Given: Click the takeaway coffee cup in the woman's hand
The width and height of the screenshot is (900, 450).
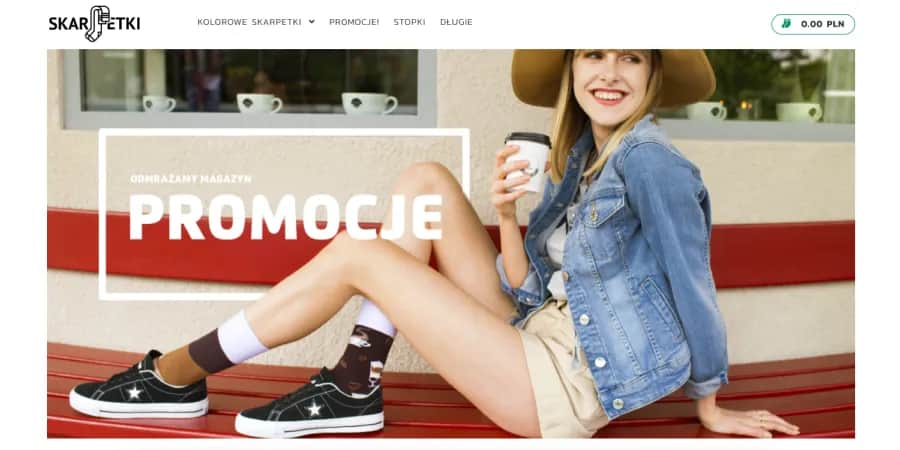Looking at the screenshot, I should (x=527, y=162).
